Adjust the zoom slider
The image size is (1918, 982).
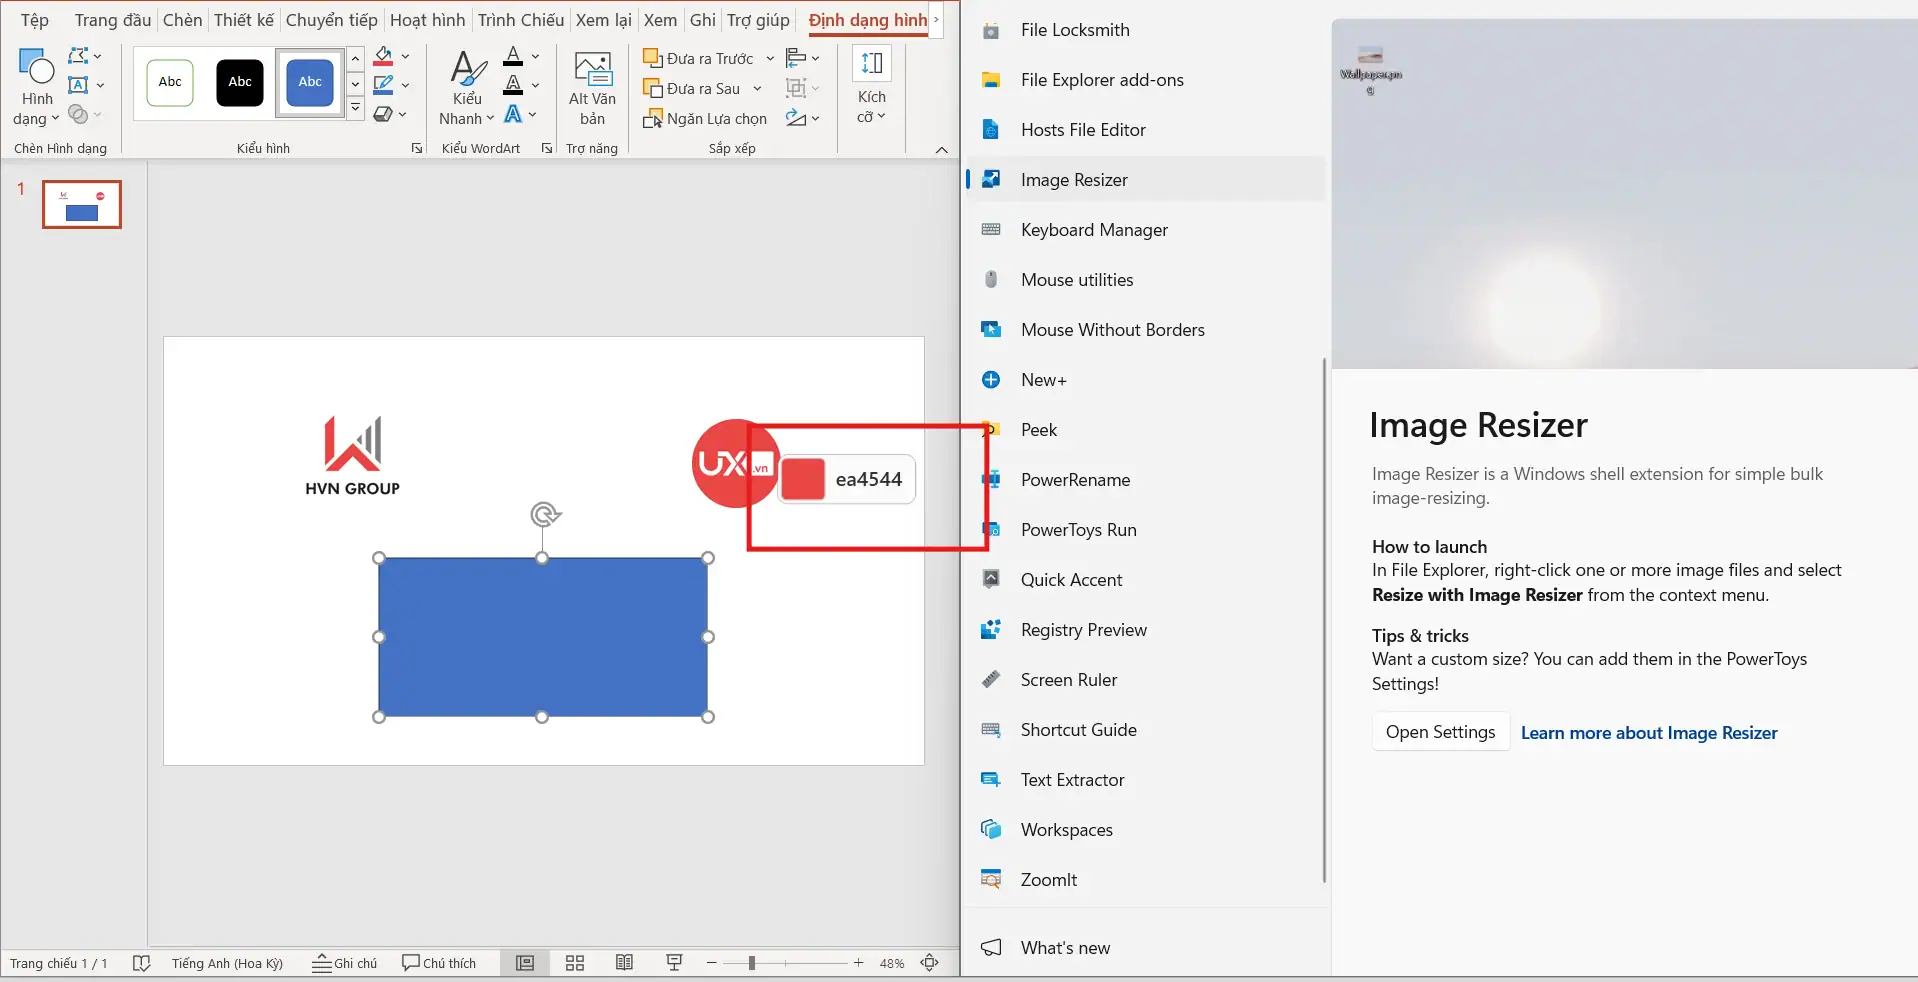pyautogui.click(x=753, y=962)
